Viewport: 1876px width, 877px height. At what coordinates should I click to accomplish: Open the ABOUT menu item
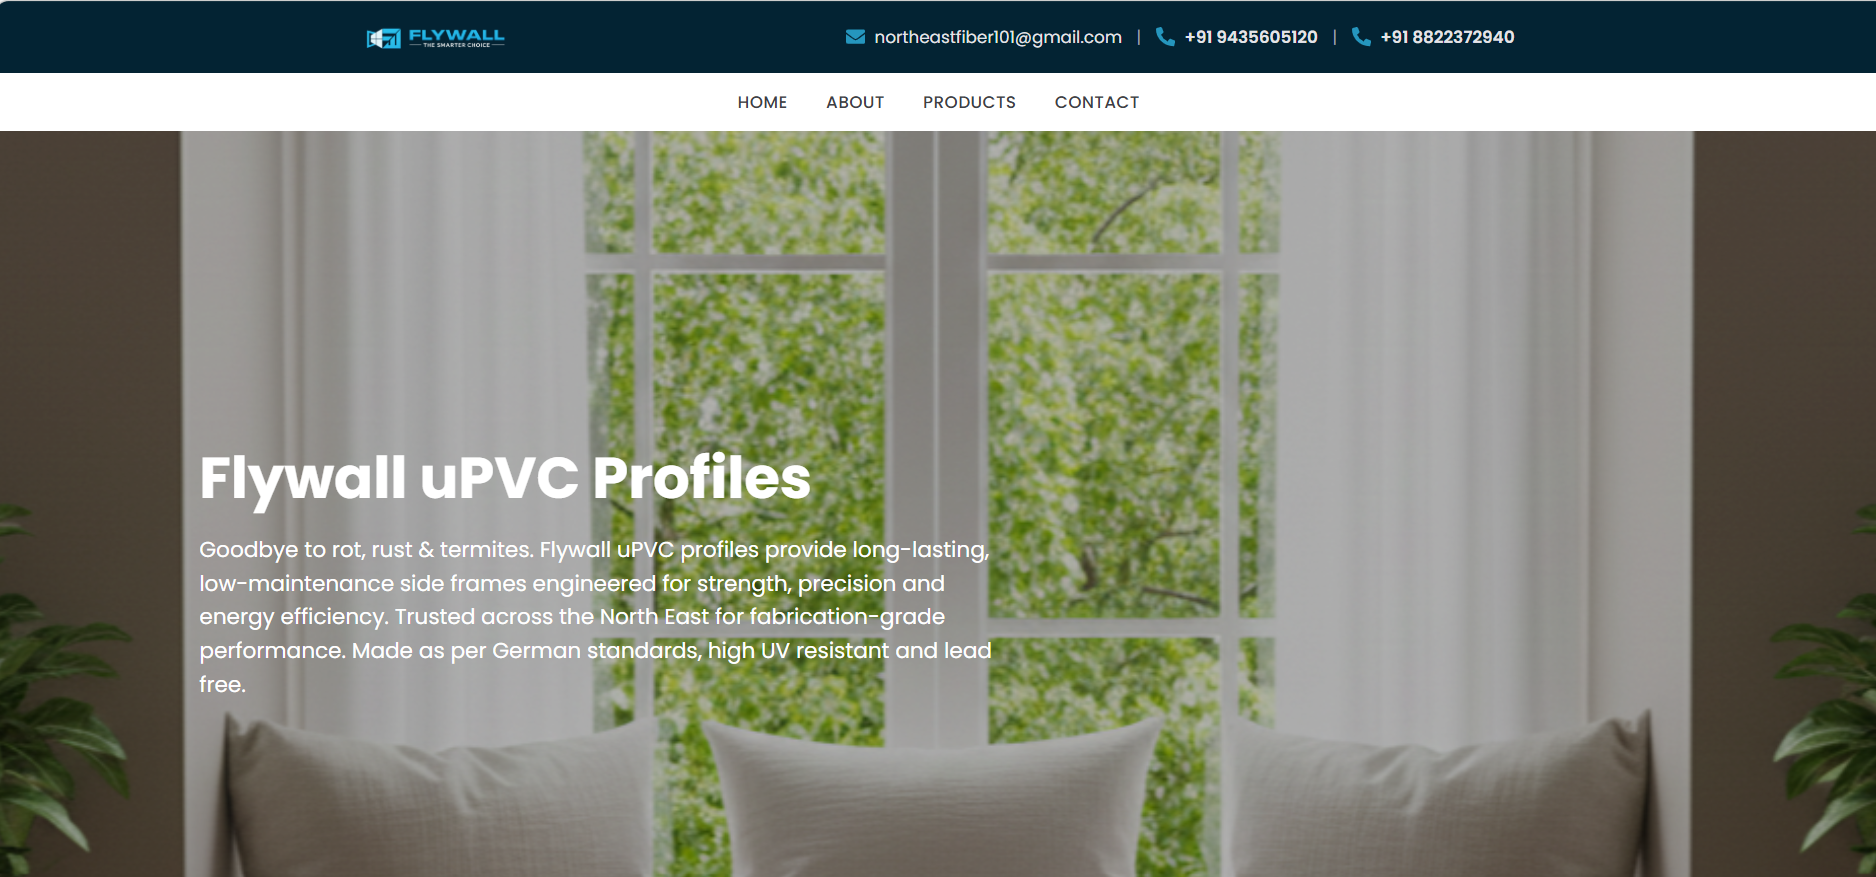(x=855, y=102)
